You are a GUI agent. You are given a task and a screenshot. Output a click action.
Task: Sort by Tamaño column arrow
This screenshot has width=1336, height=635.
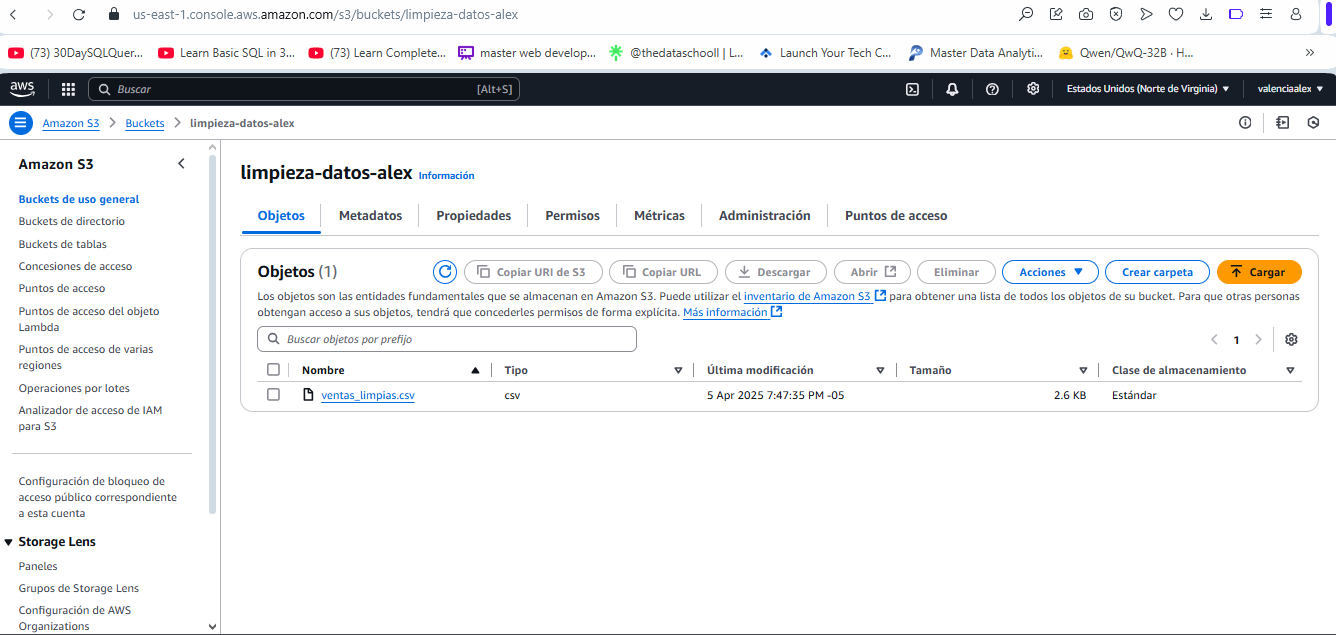1083,370
